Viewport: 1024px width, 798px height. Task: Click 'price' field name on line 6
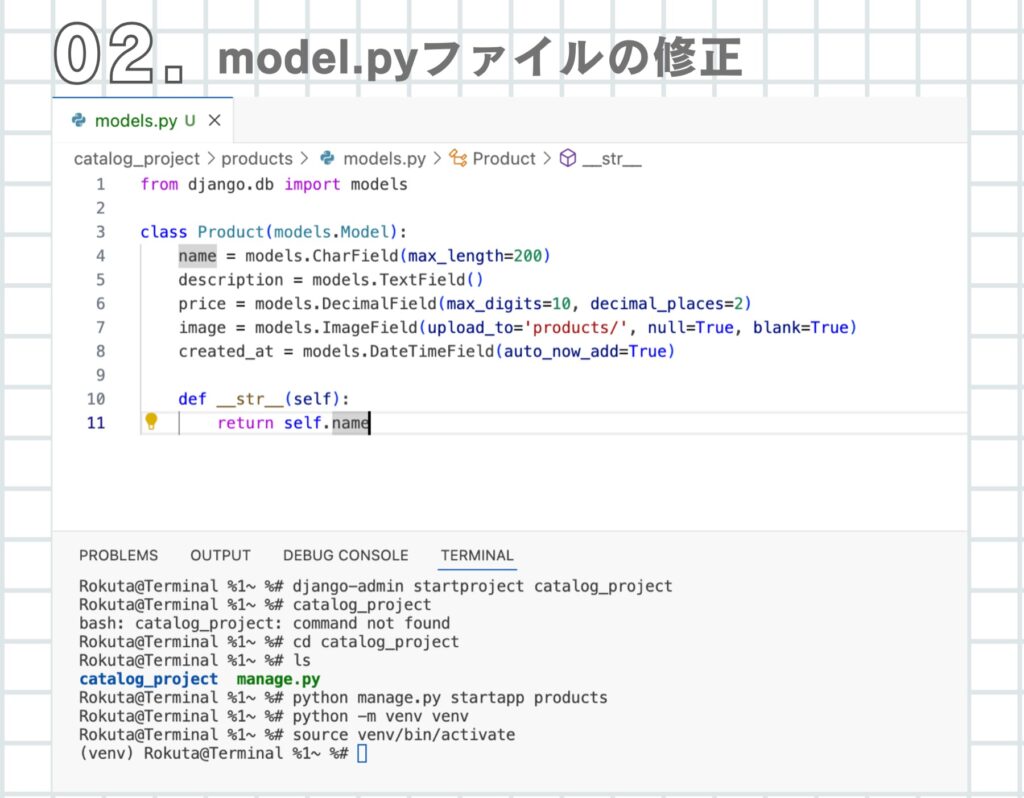coord(202,304)
